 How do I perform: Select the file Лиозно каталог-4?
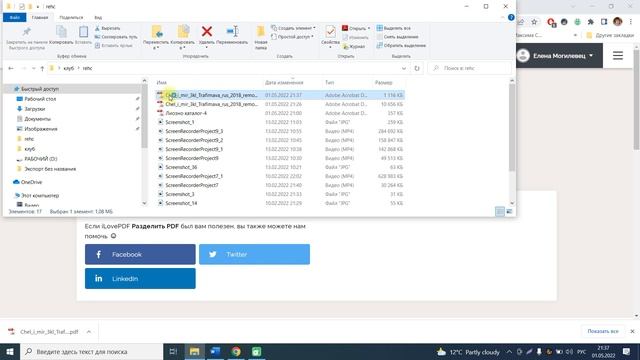click(x=186, y=113)
